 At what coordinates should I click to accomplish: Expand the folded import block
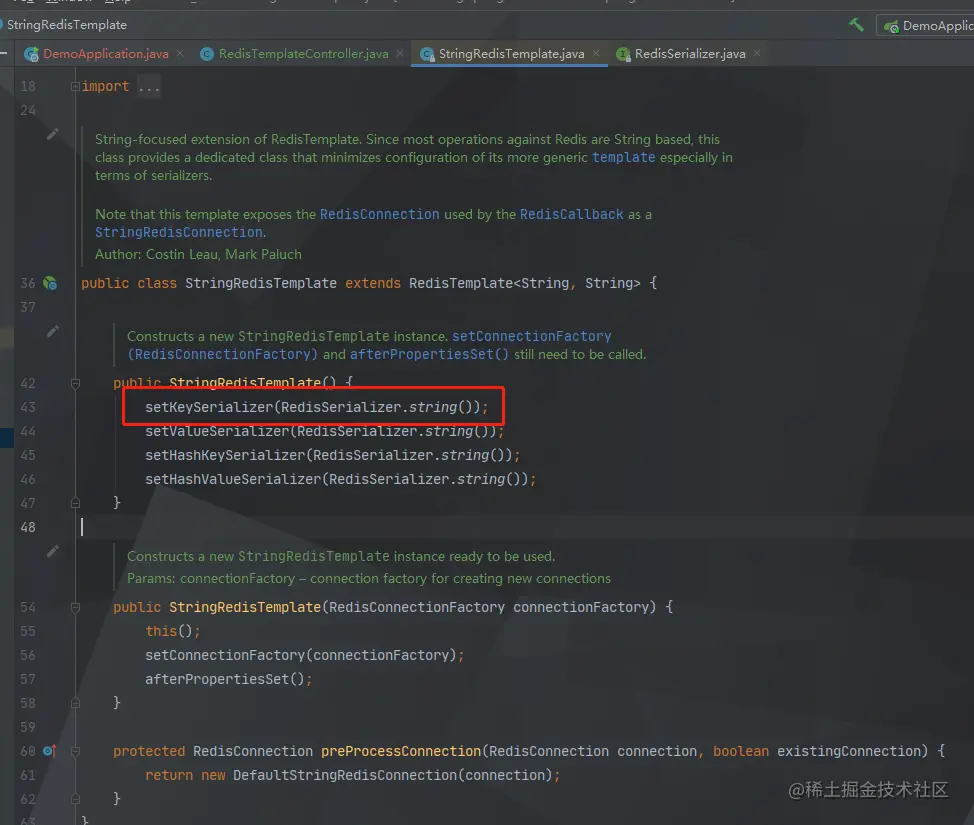[x=75, y=86]
